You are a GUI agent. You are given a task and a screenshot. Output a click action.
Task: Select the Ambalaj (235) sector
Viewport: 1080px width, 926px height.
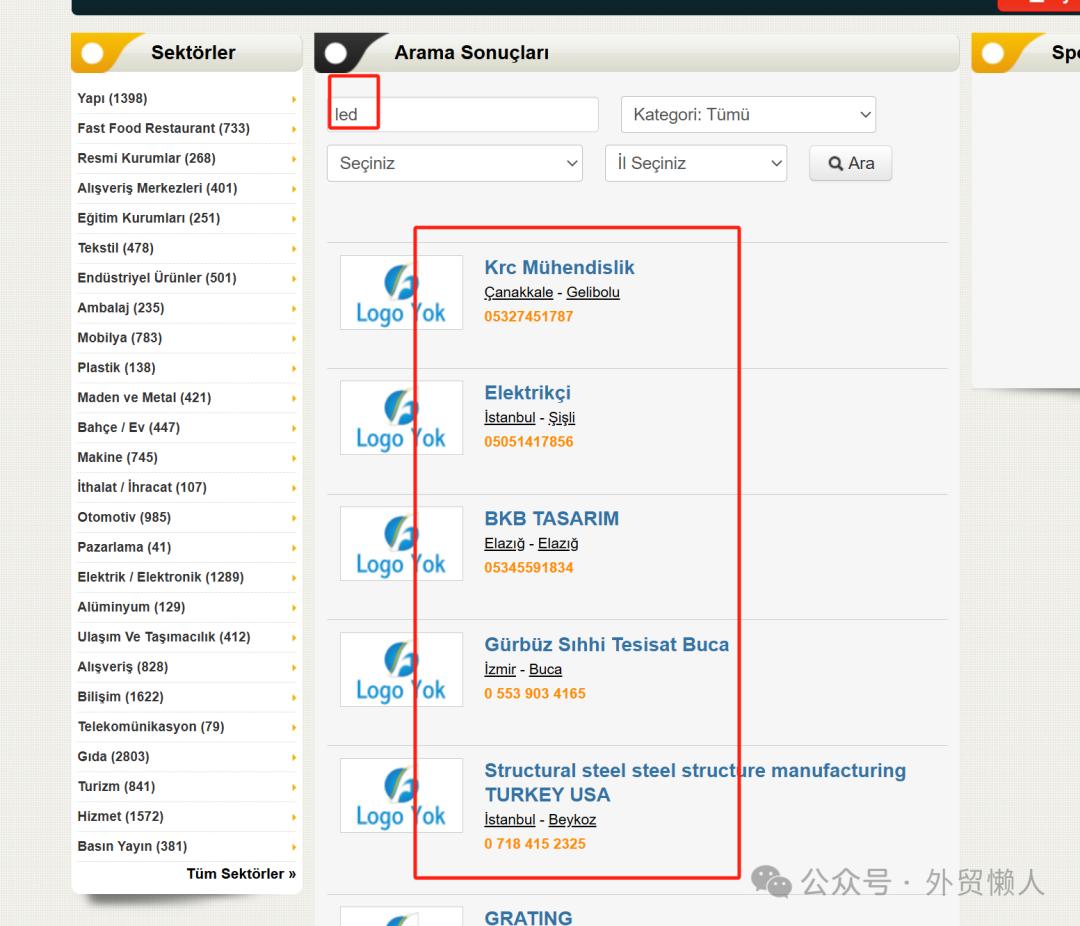coord(121,308)
